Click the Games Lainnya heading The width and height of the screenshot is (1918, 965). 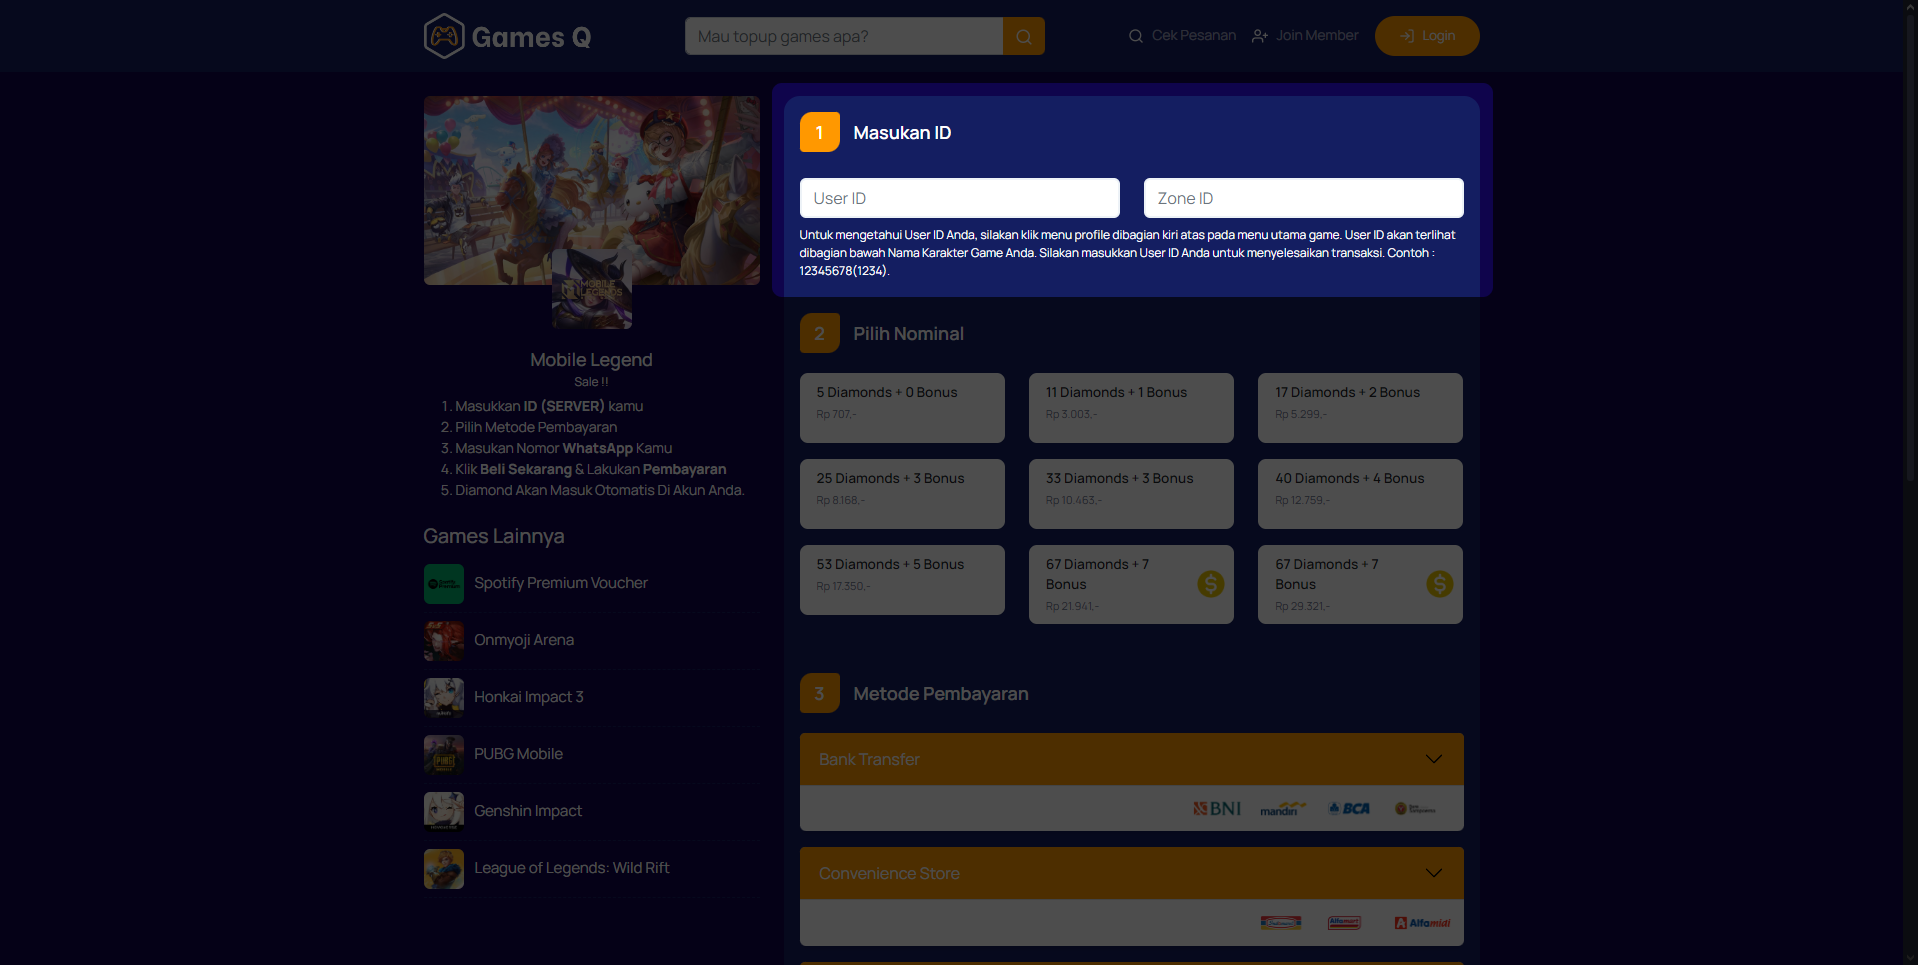(494, 537)
